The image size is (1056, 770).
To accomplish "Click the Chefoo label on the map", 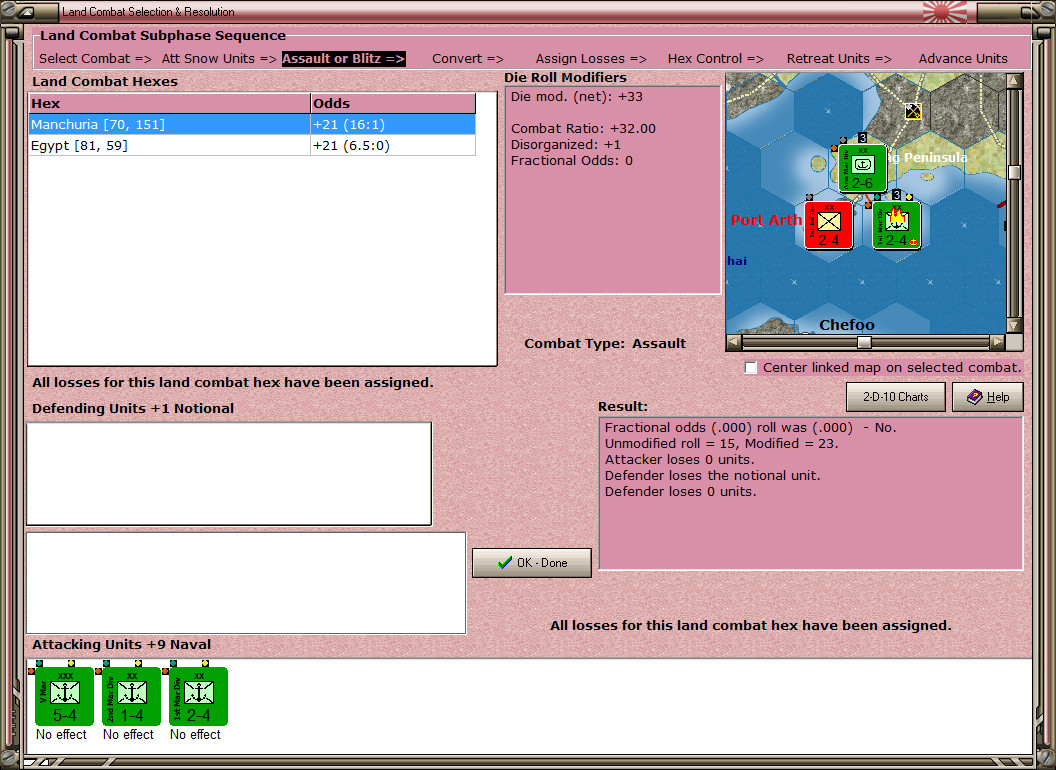I will point(847,325).
